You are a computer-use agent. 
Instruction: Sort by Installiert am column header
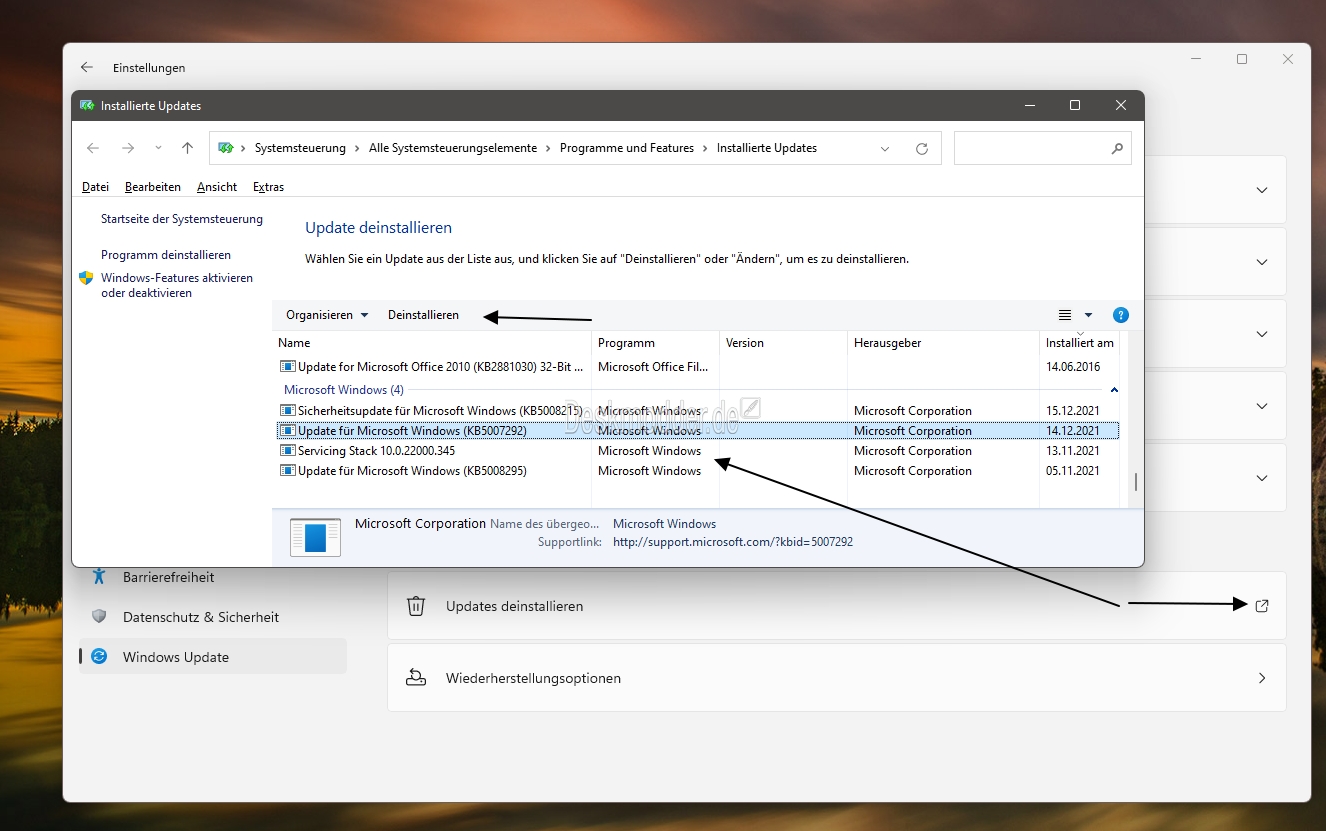[1079, 343]
